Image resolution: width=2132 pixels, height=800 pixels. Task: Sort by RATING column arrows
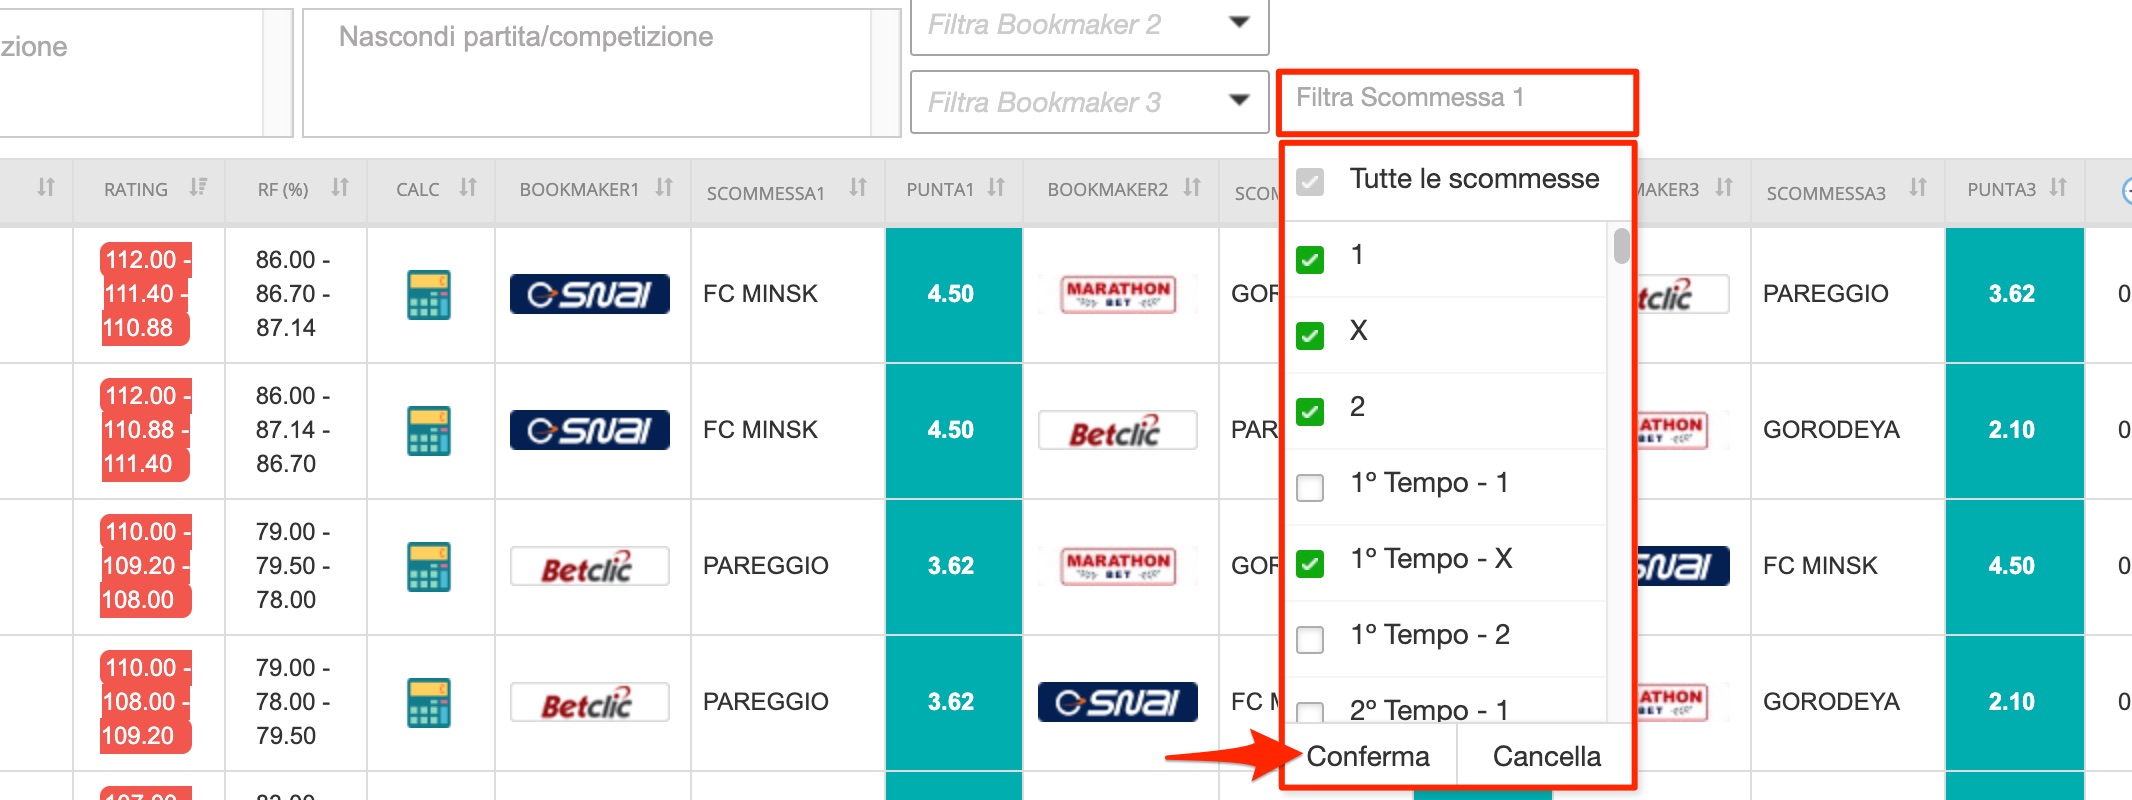(198, 187)
